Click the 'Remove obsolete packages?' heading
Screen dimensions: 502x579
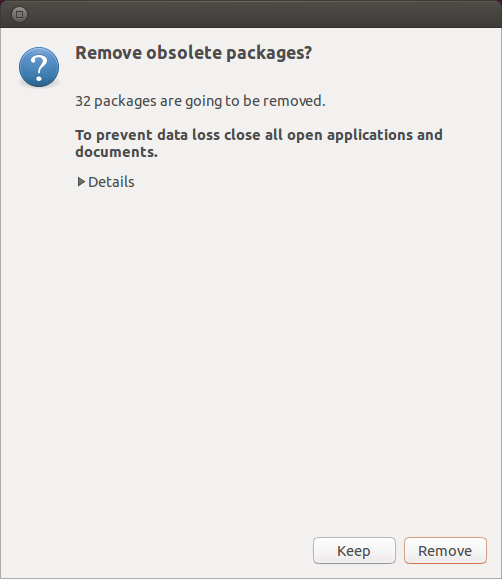[x=194, y=53]
